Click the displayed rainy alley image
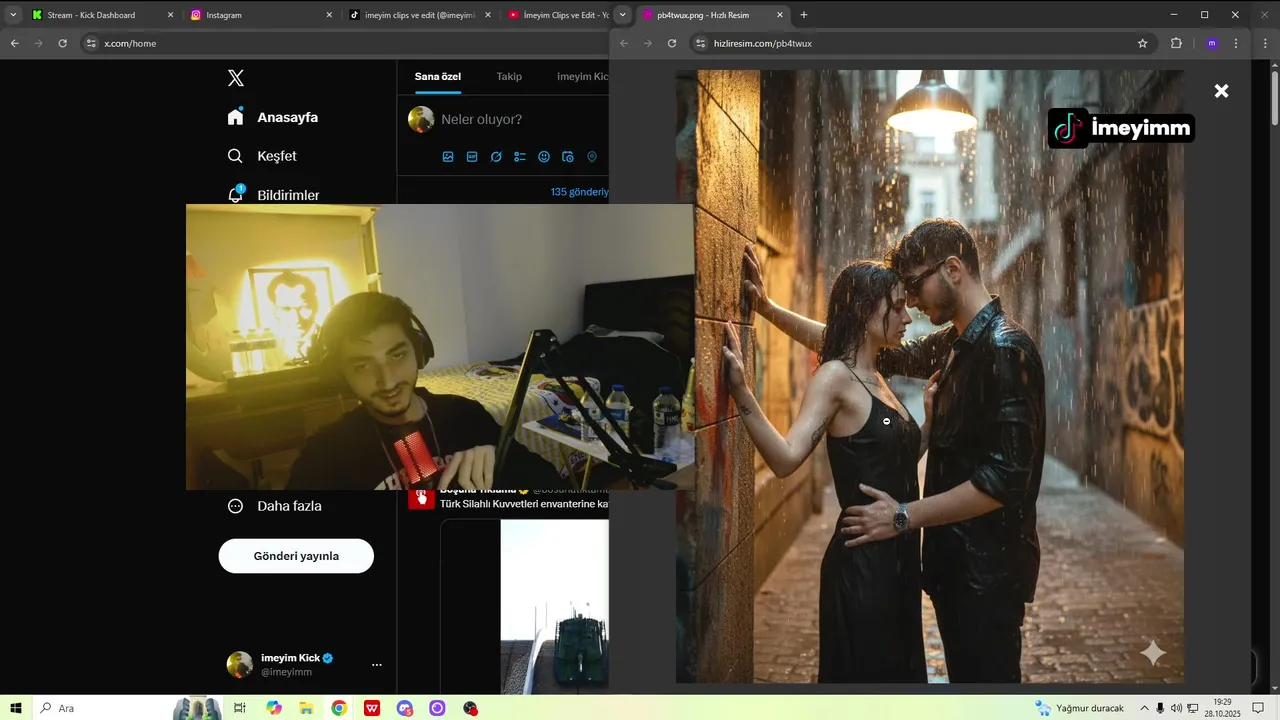The image size is (1280, 720). point(930,376)
